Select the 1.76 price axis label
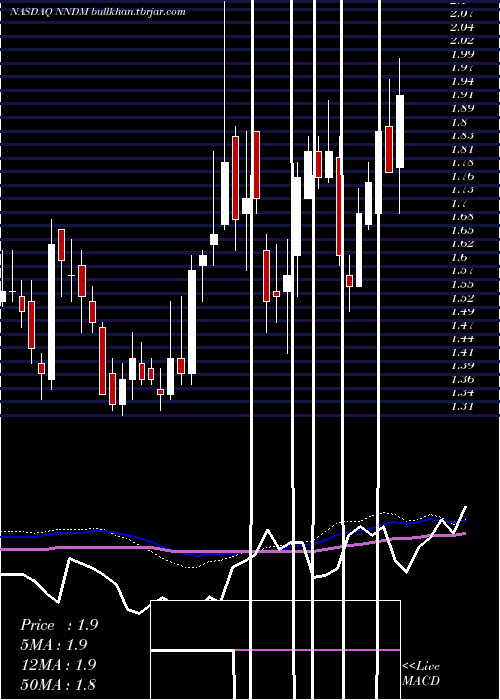Image resolution: width=500 pixels, height=700 pixels. [x=462, y=176]
